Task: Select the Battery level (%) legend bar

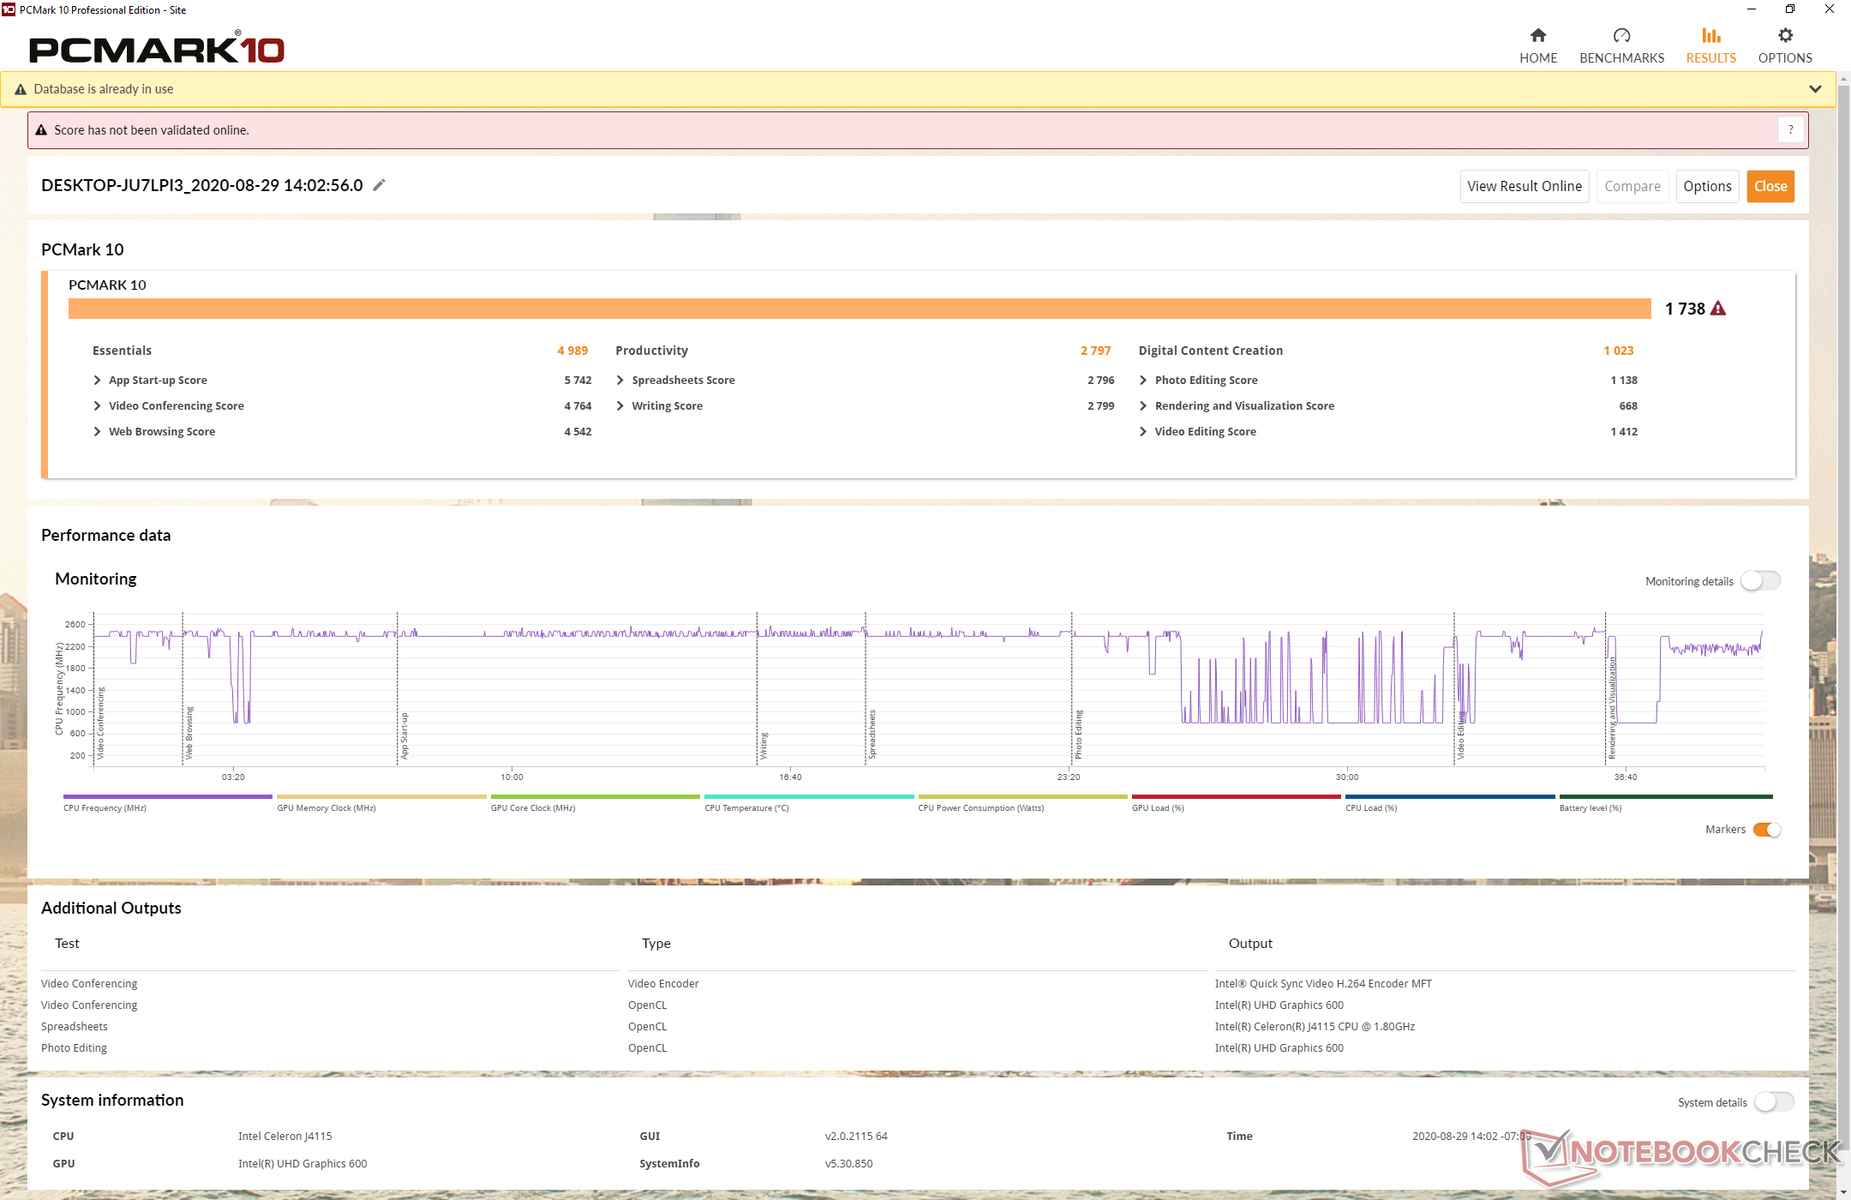Action: (1665, 797)
